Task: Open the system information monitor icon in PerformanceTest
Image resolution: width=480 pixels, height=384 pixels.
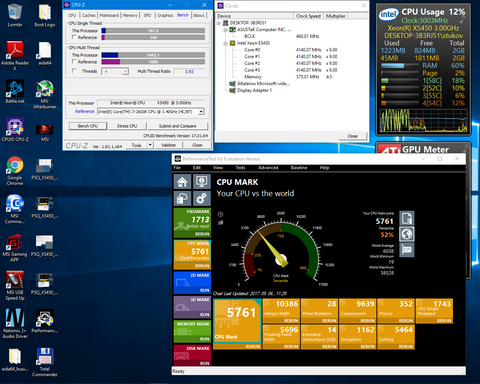Action: click(202, 182)
